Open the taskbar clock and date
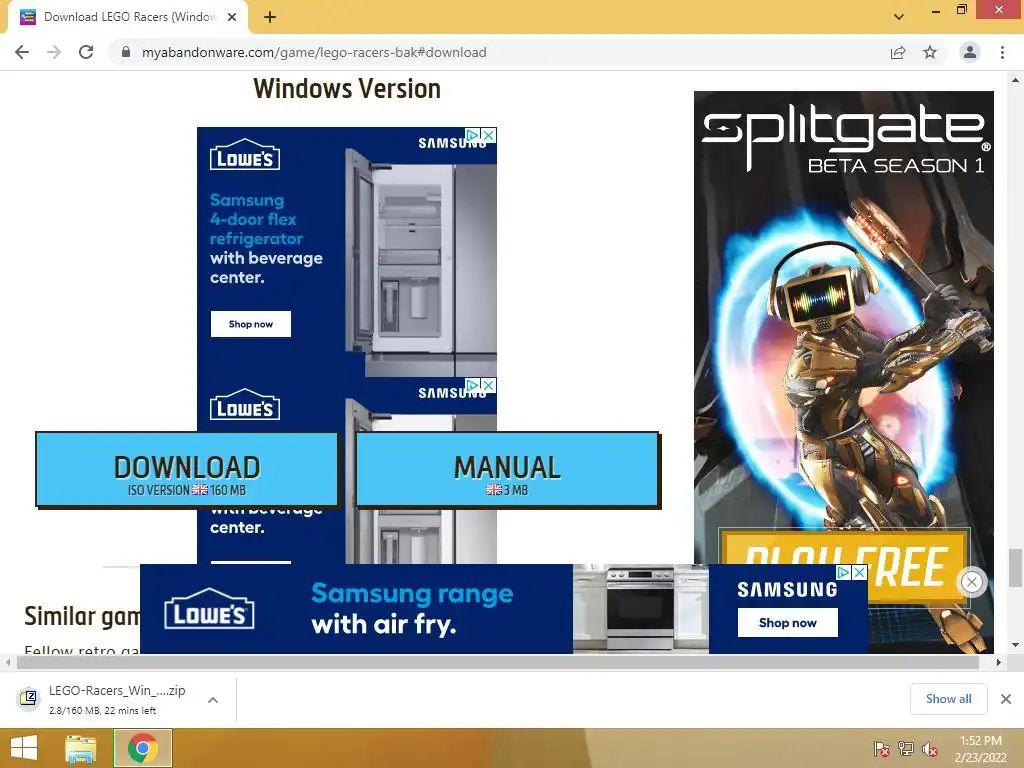The image size is (1024, 768). [x=981, y=749]
